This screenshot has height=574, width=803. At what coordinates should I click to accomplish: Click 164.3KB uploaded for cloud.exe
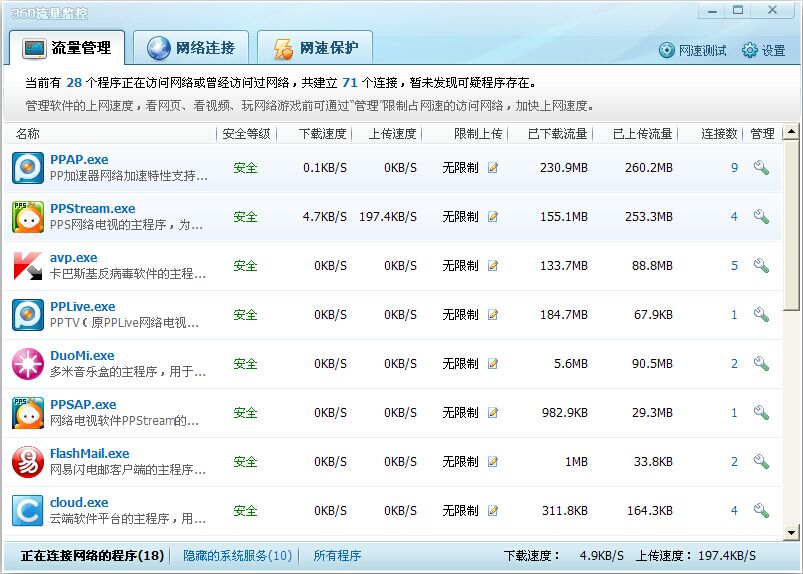point(650,511)
